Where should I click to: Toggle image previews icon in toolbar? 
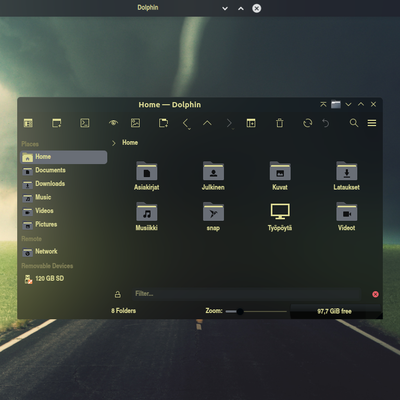pyautogui.click(x=135, y=123)
